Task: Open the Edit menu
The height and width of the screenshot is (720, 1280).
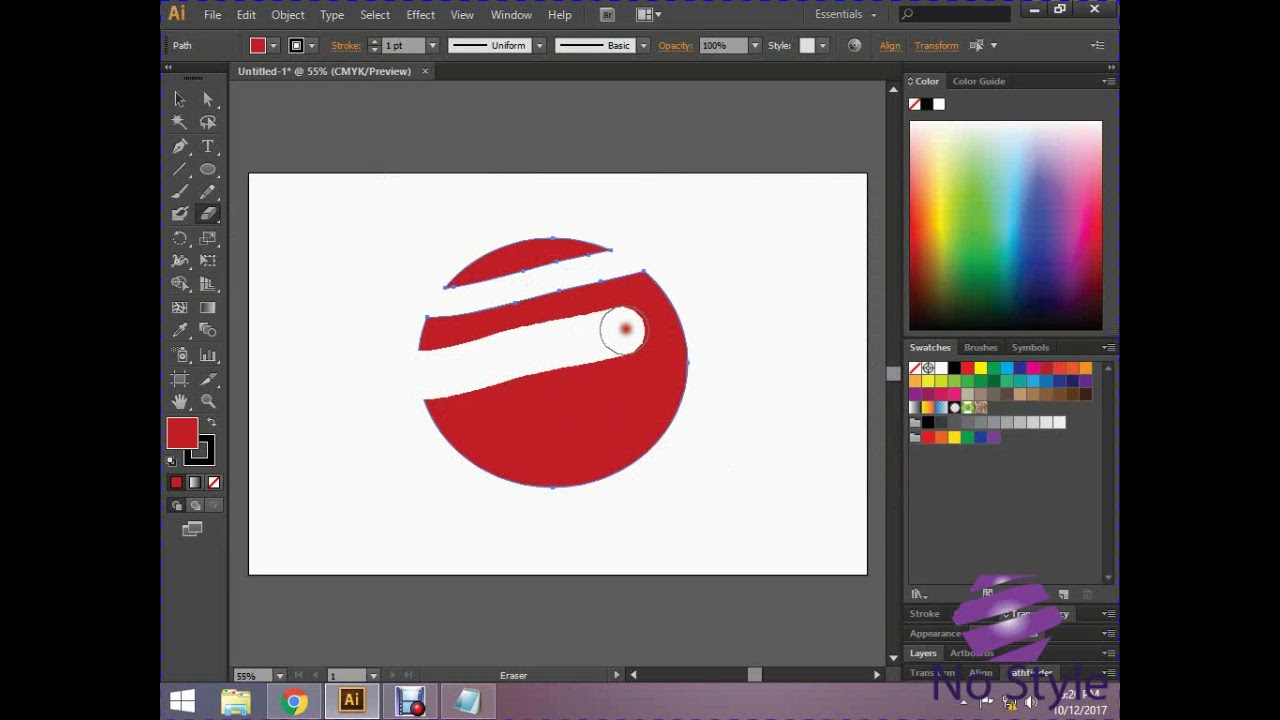Action: pyautogui.click(x=246, y=15)
